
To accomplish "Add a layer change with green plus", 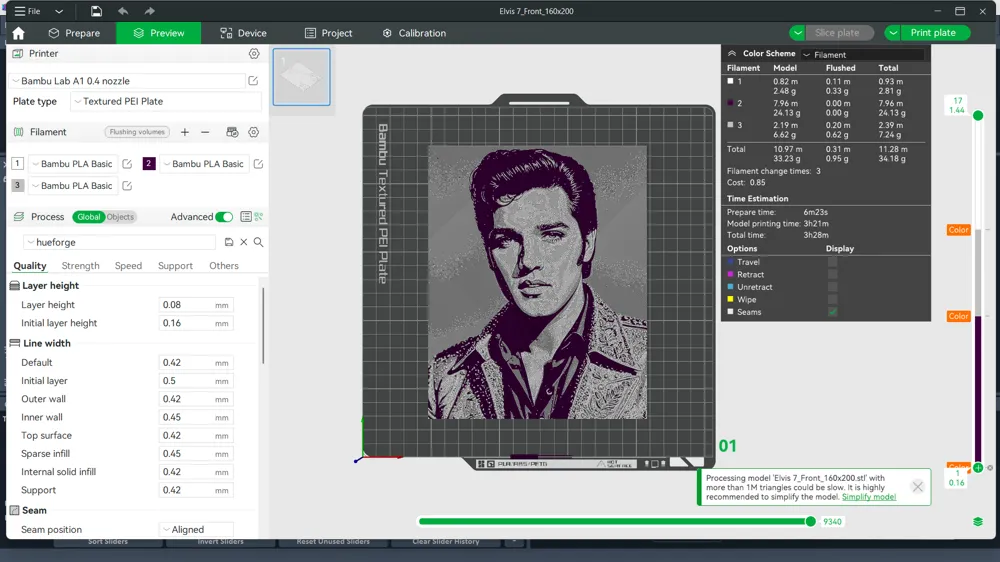I will coord(978,468).
